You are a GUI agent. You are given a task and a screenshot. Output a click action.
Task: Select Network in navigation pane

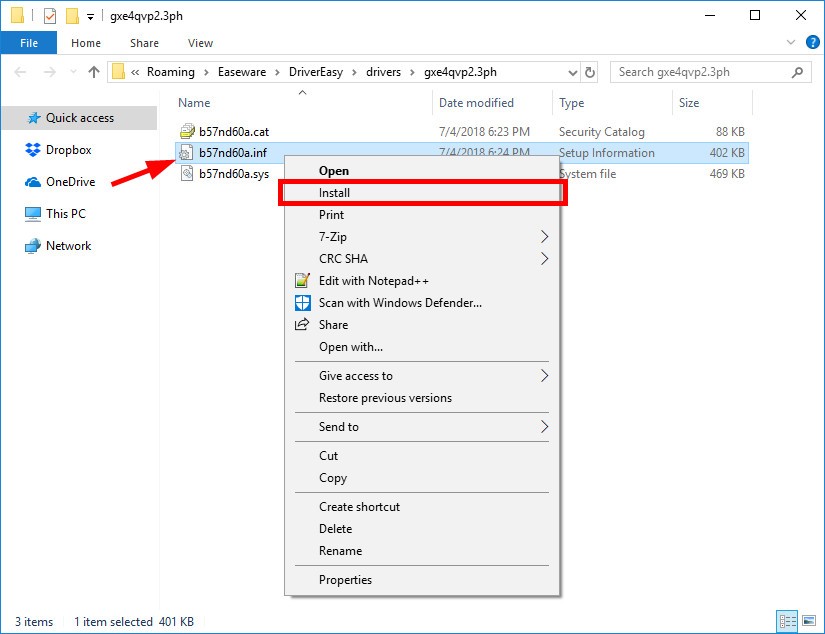[x=68, y=246]
